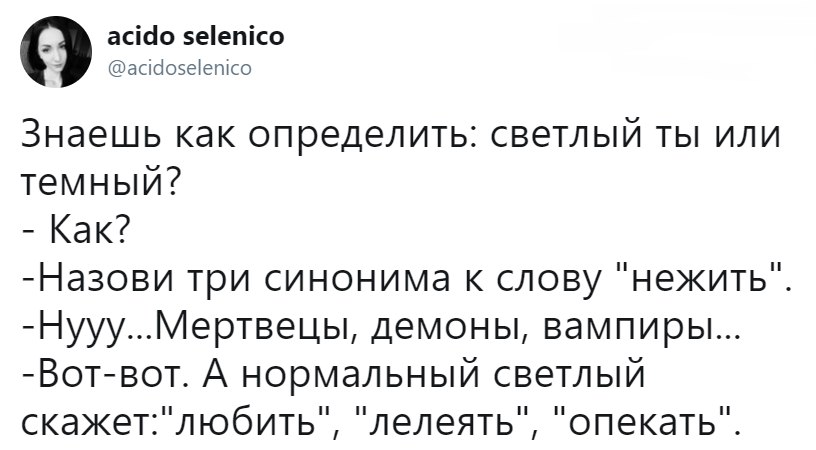The height and width of the screenshot is (450, 816).
Task: Click the word "Нууу...Мертвецы"
Action: [196, 327]
